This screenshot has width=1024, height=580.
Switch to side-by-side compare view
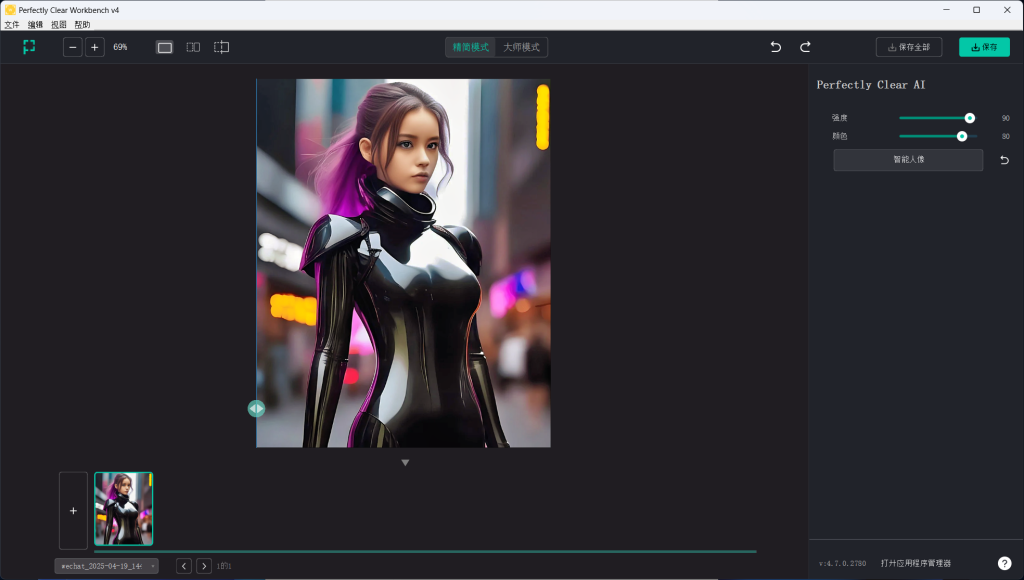[x=193, y=47]
